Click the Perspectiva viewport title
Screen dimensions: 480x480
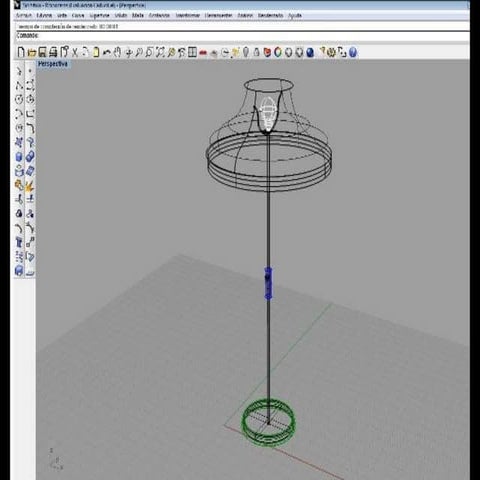click(x=53, y=64)
